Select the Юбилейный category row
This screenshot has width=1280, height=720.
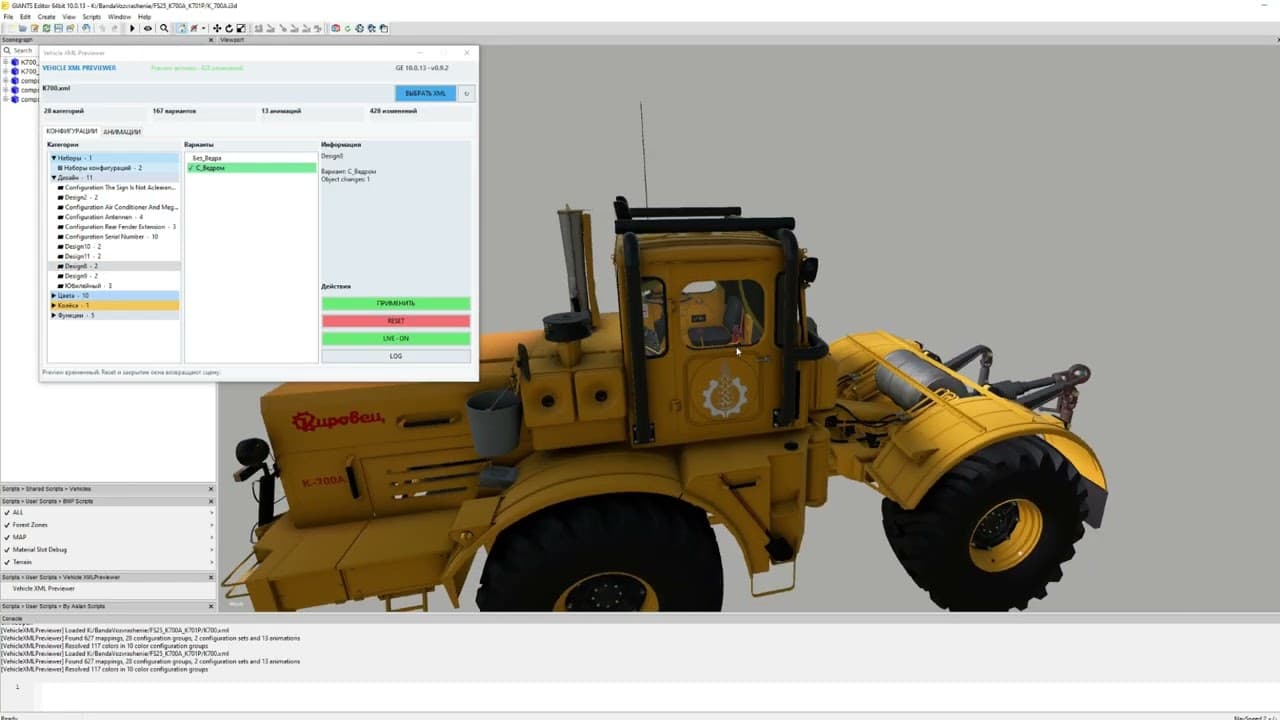click(114, 286)
